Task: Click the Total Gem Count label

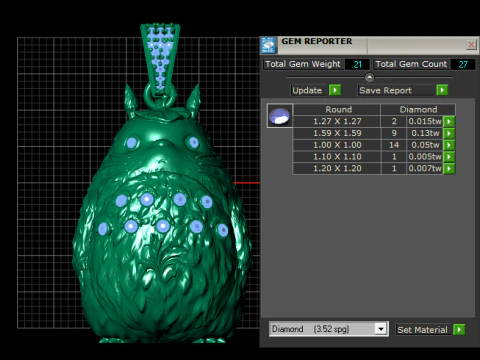Action: (x=411, y=64)
